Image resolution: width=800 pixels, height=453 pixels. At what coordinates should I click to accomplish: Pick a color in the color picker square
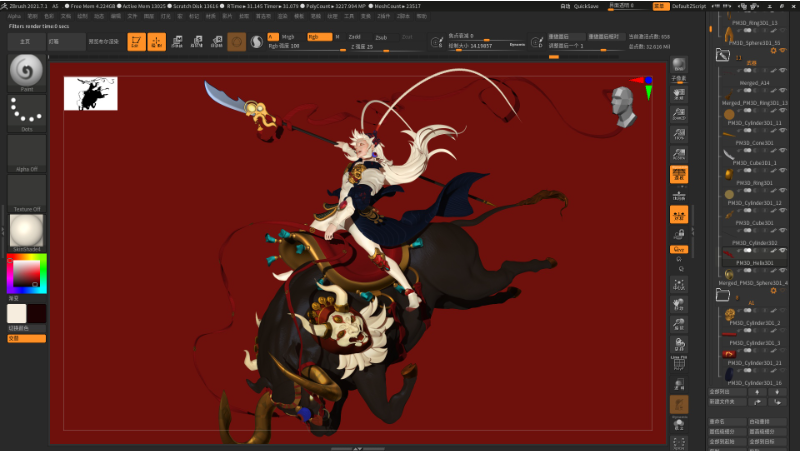tap(25, 271)
